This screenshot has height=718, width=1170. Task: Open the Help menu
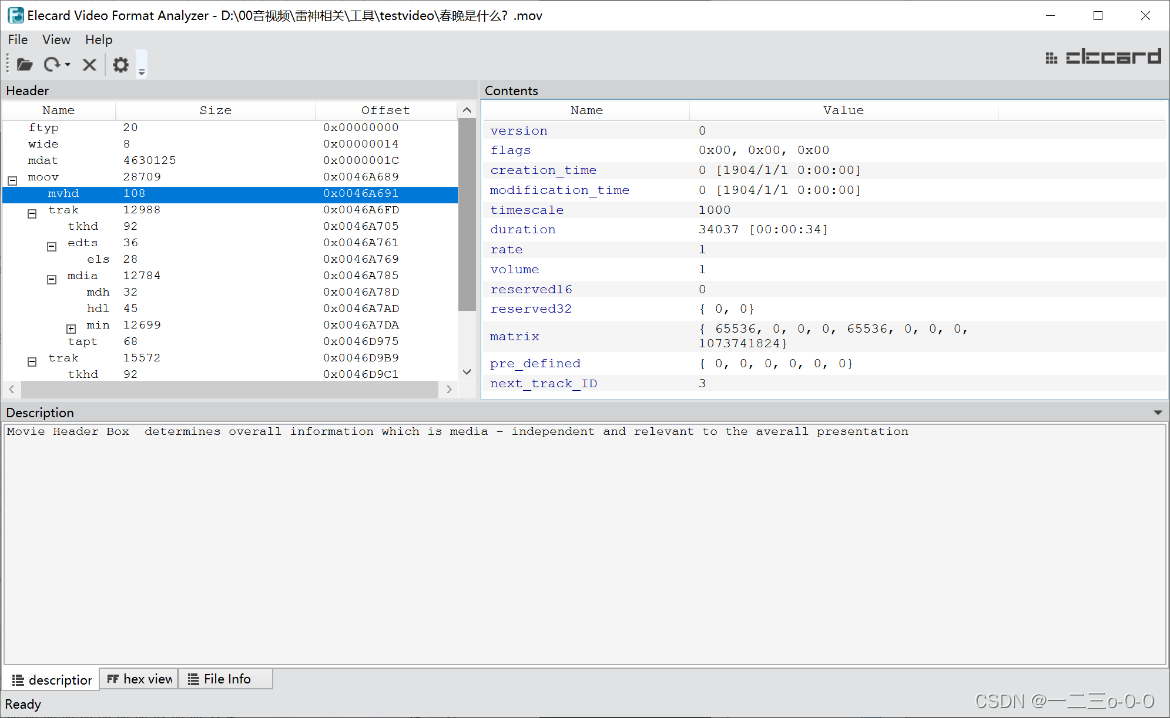(98, 40)
